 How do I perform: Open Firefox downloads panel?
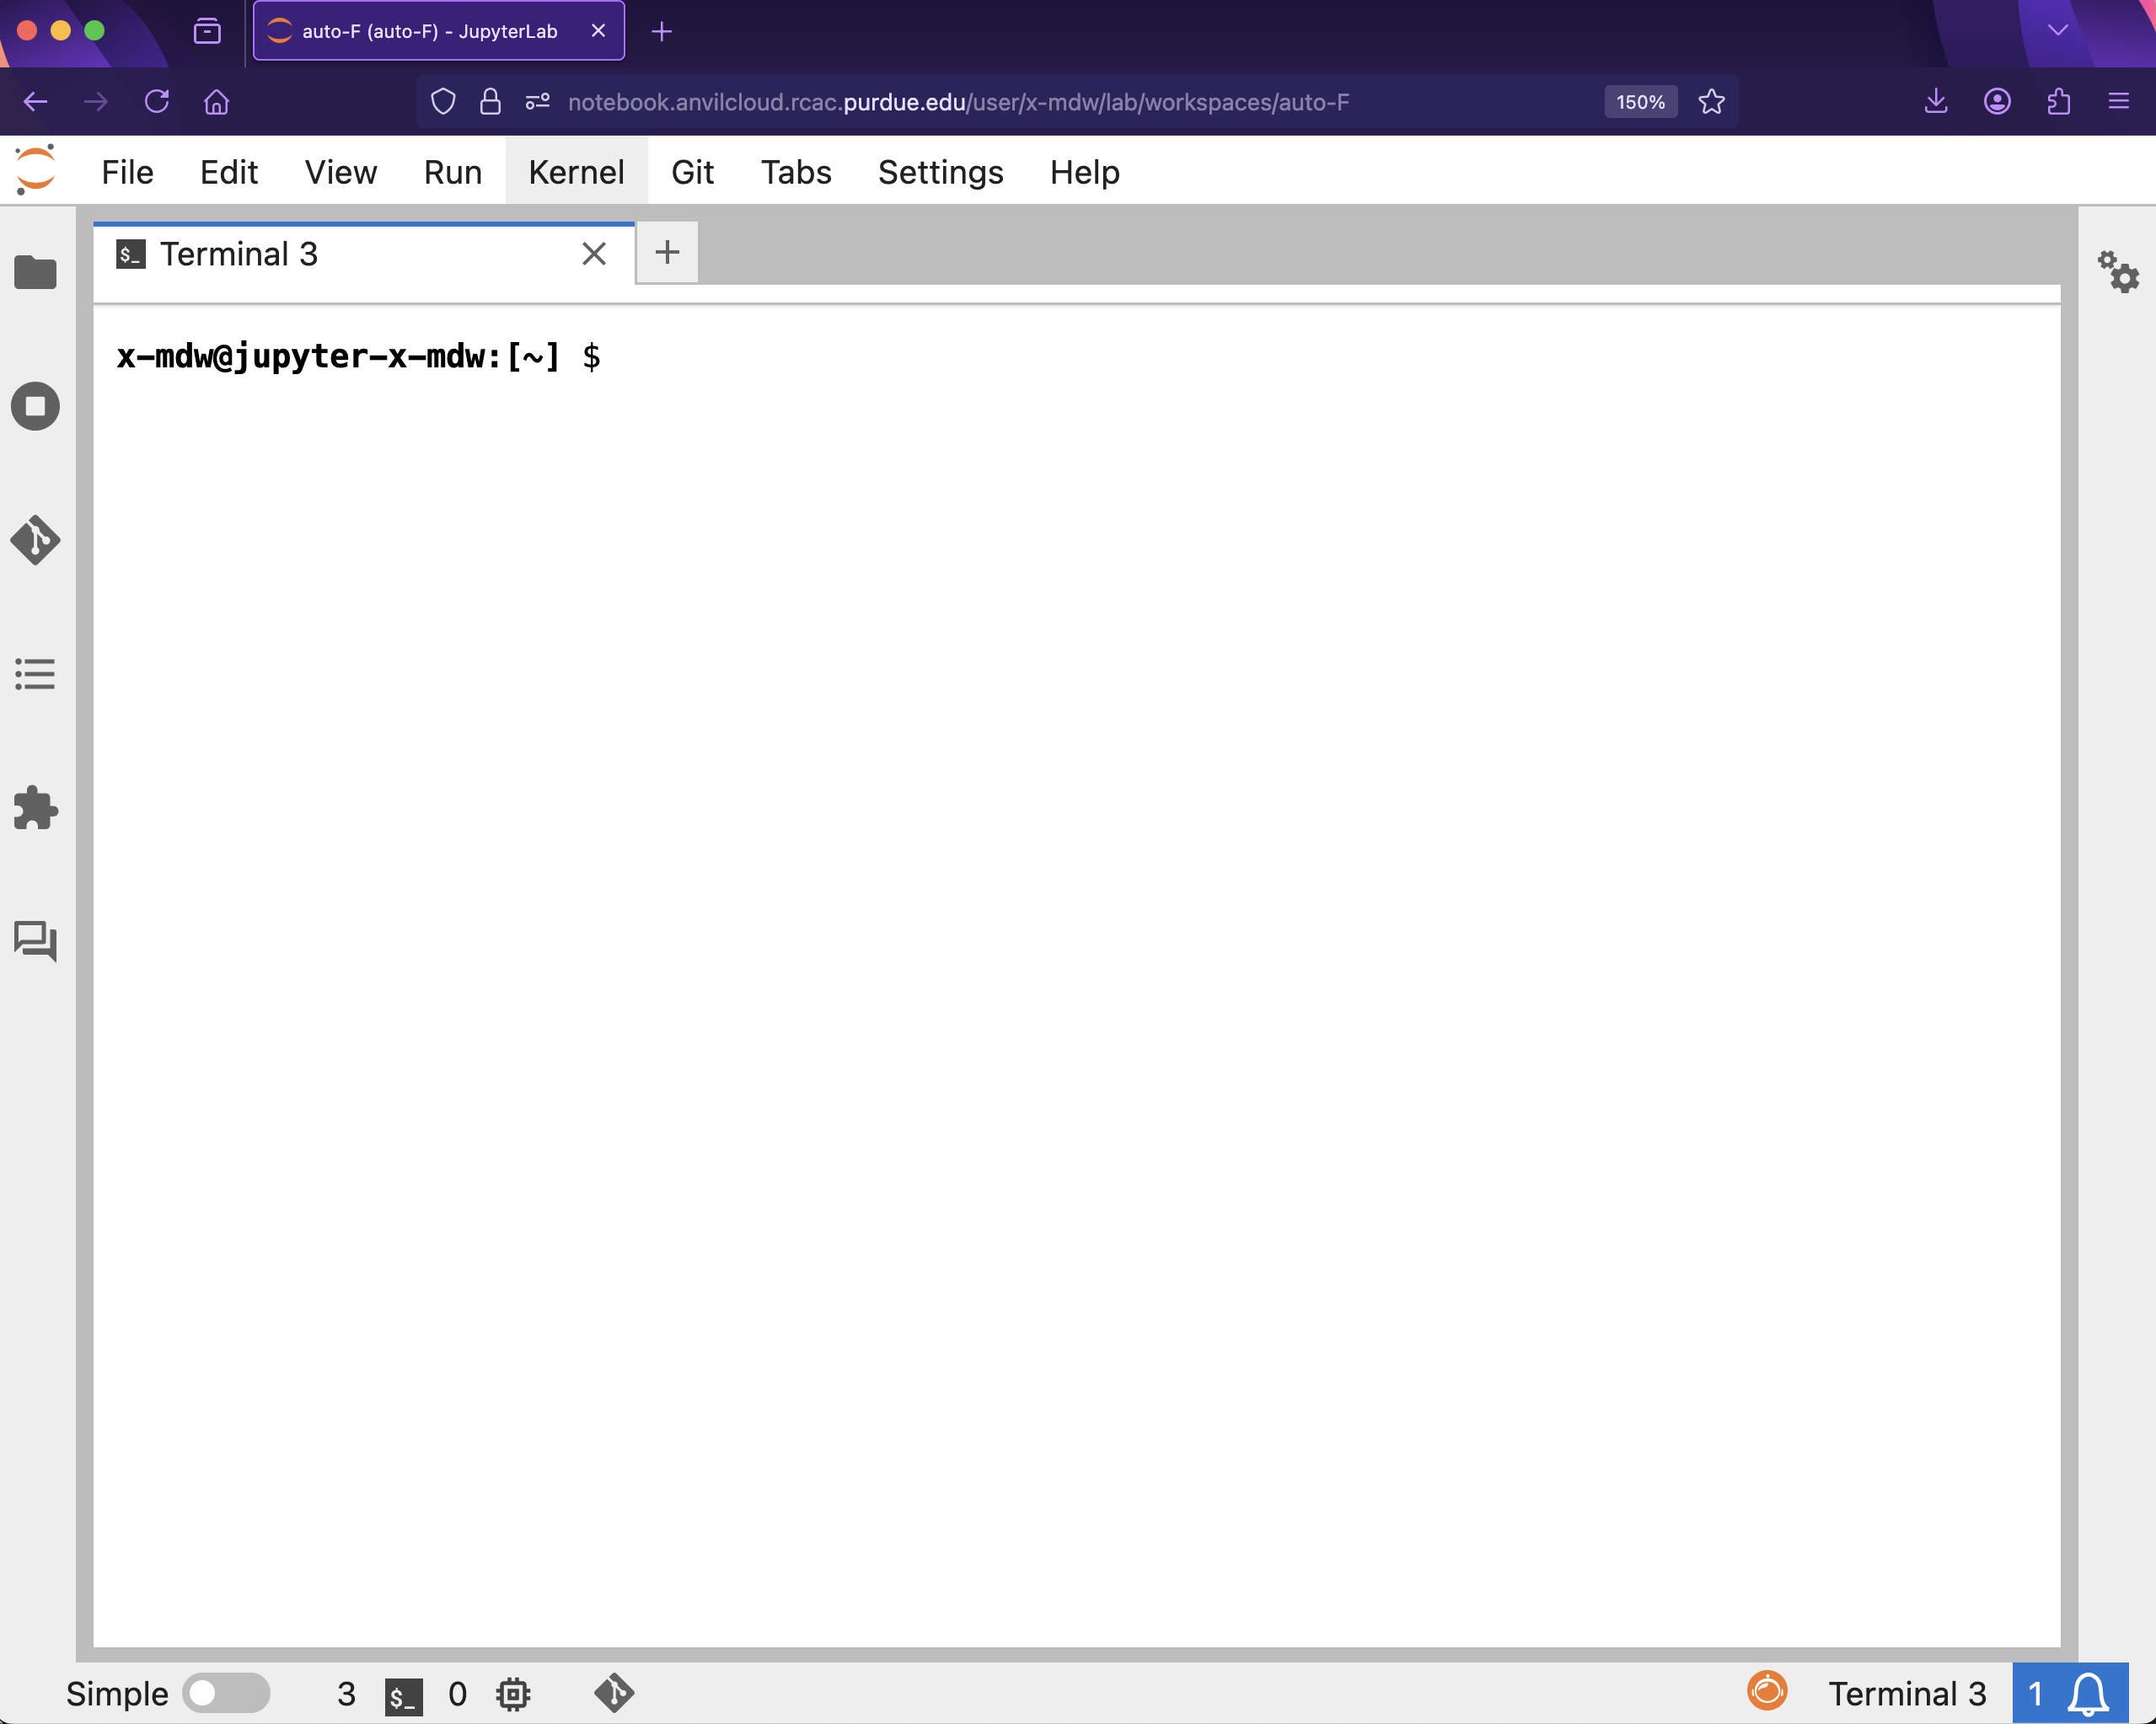[x=1937, y=101]
